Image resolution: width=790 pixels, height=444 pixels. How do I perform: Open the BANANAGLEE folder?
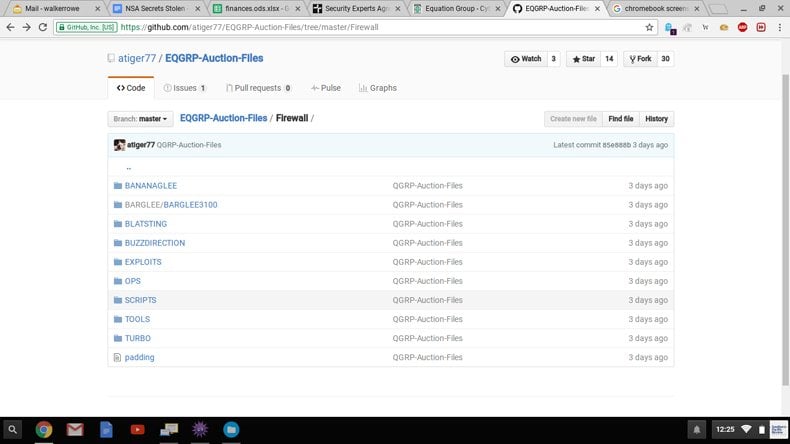pos(151,185)
